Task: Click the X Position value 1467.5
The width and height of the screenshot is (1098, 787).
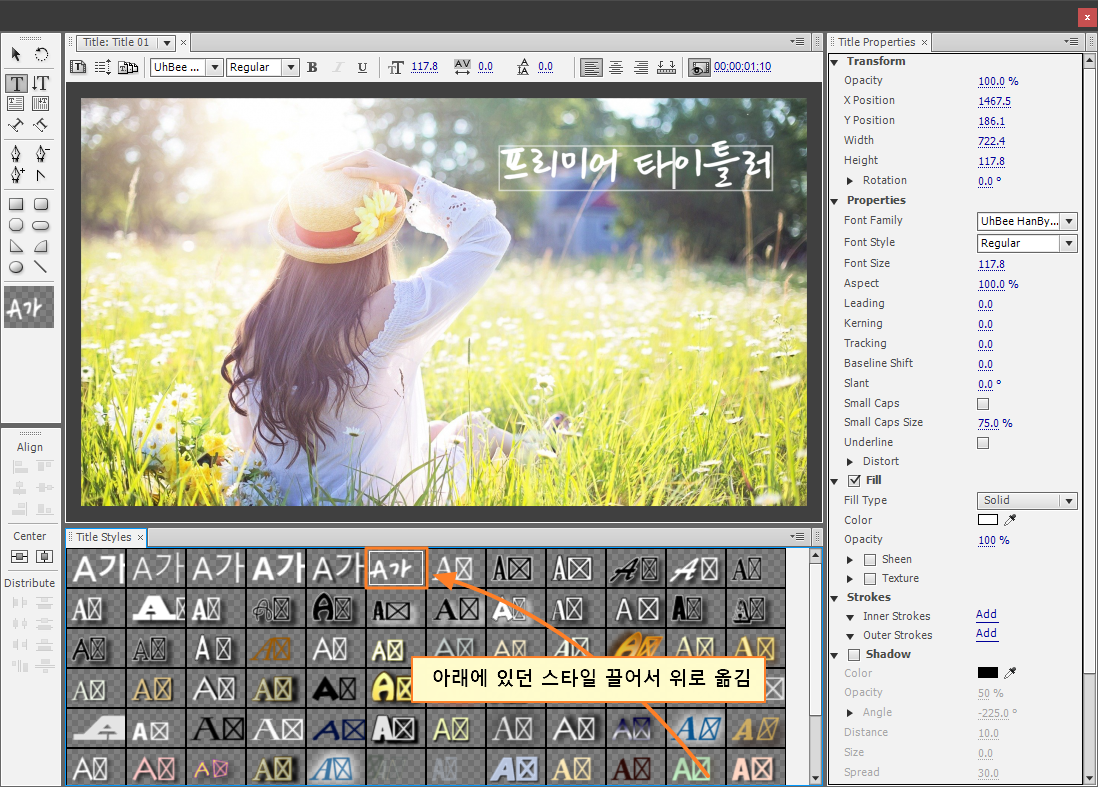Action: (x=994, y=102)
